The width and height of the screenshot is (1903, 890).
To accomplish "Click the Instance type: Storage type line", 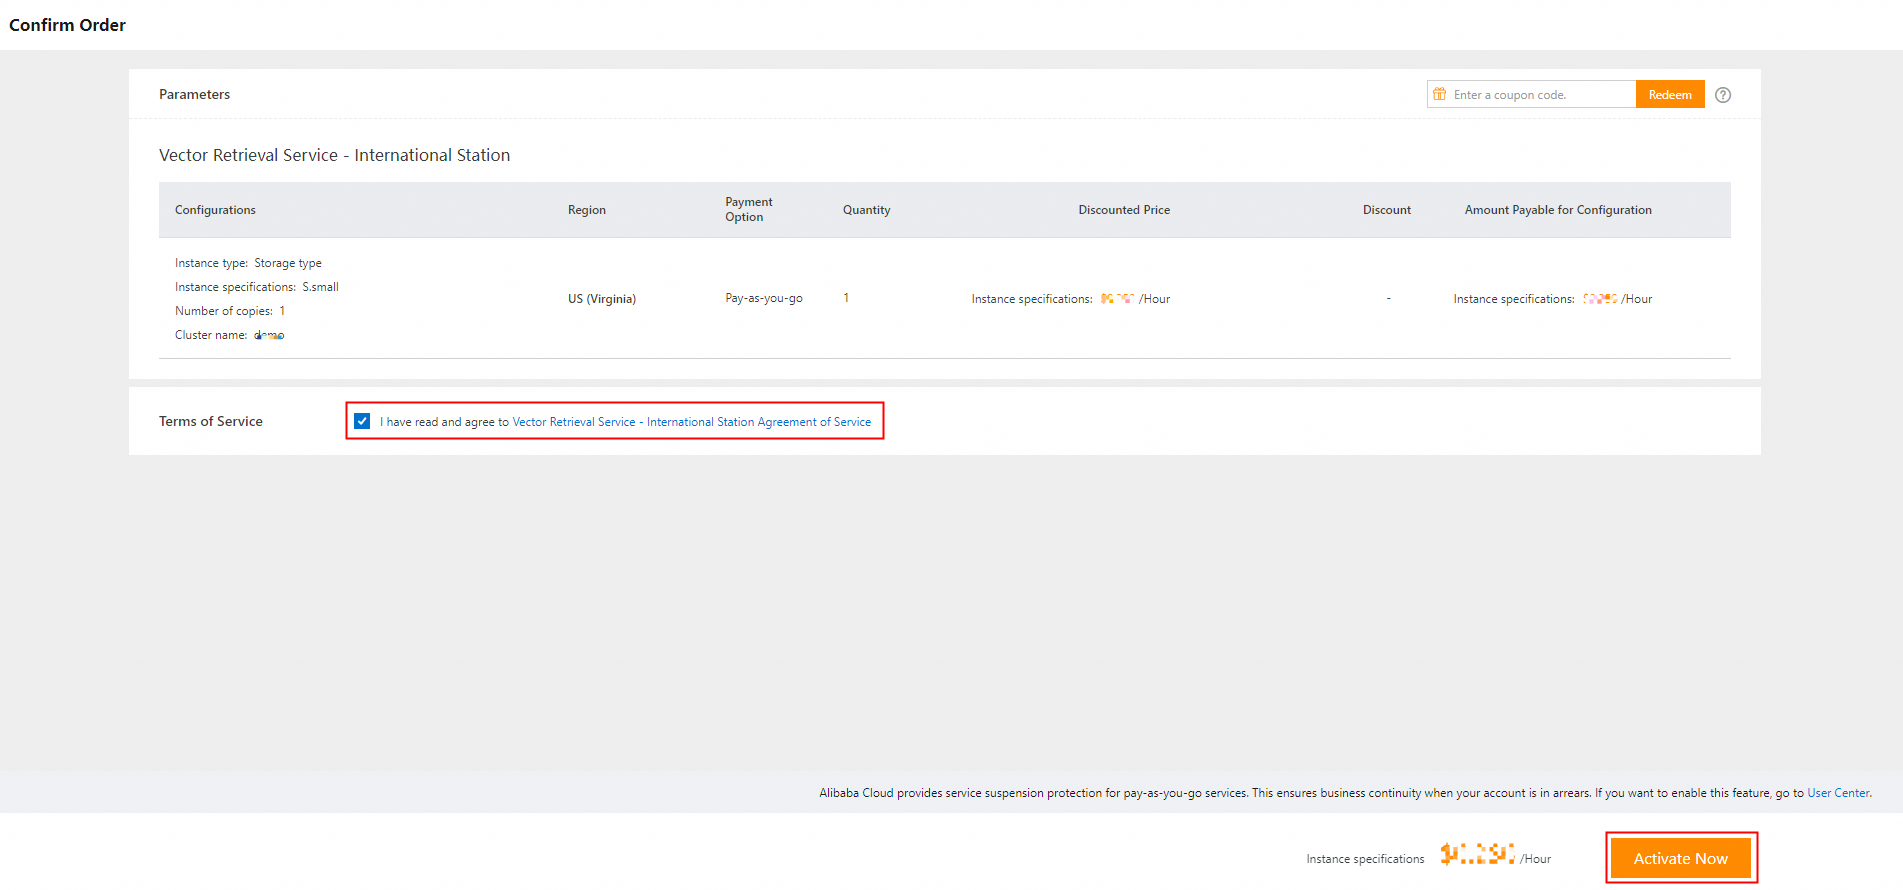I will (x=248, y=263).
